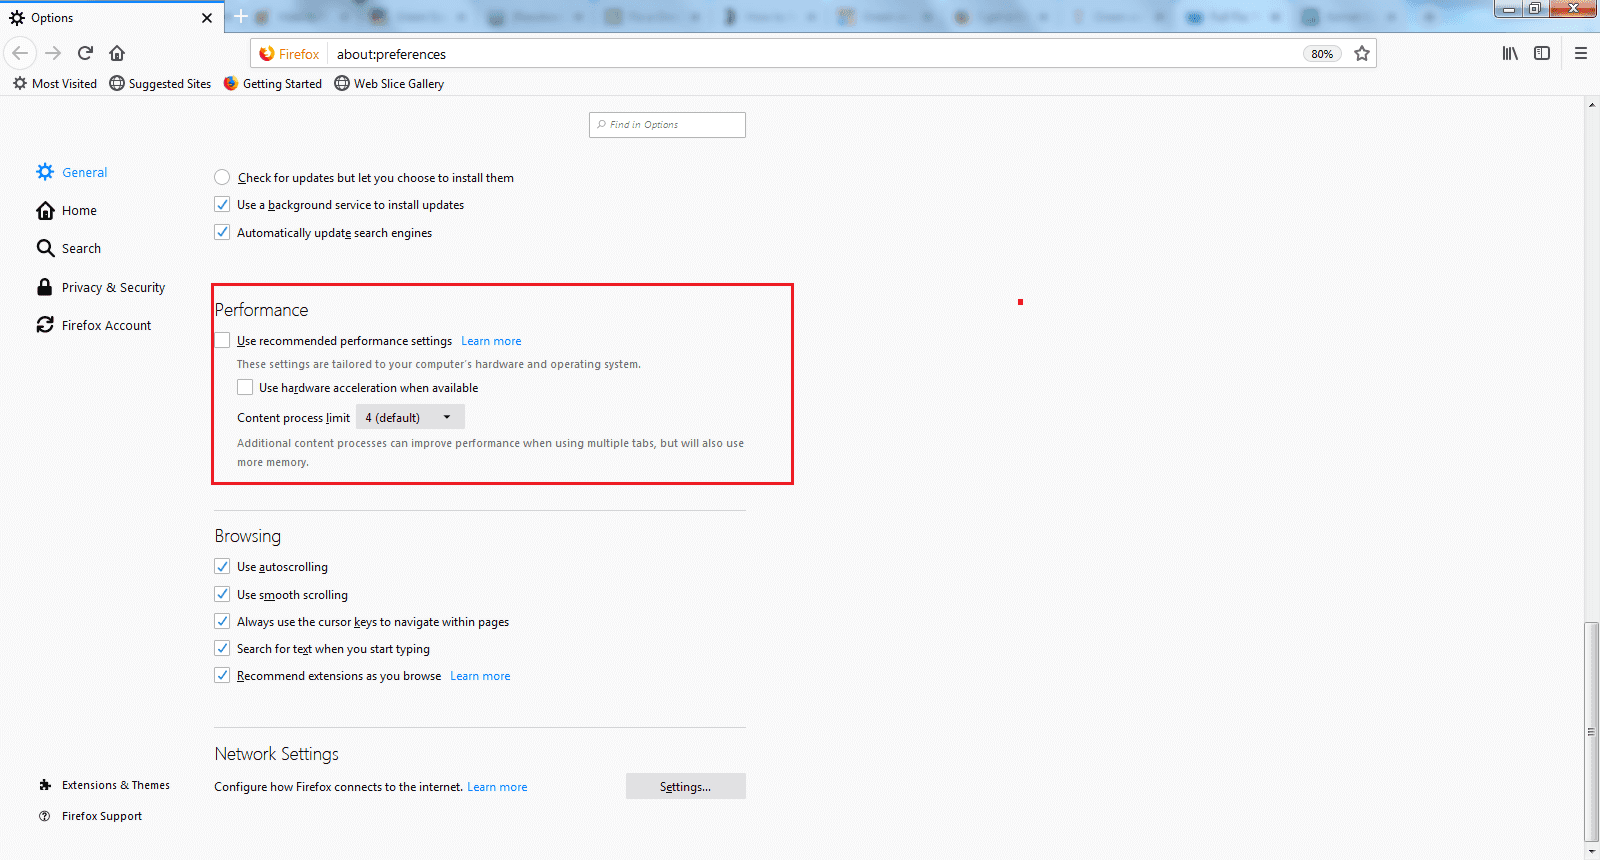Select Check for updates but choose radio
This screenshot has width=1600, height=860.
click(222, 178)
